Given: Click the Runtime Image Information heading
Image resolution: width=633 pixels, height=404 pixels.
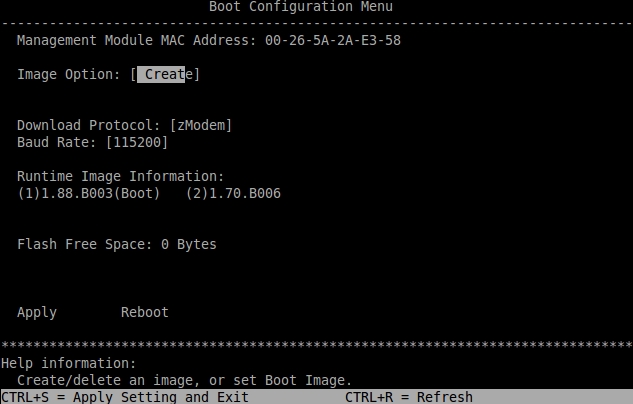Looking at the screenshot, I should 121,176.
